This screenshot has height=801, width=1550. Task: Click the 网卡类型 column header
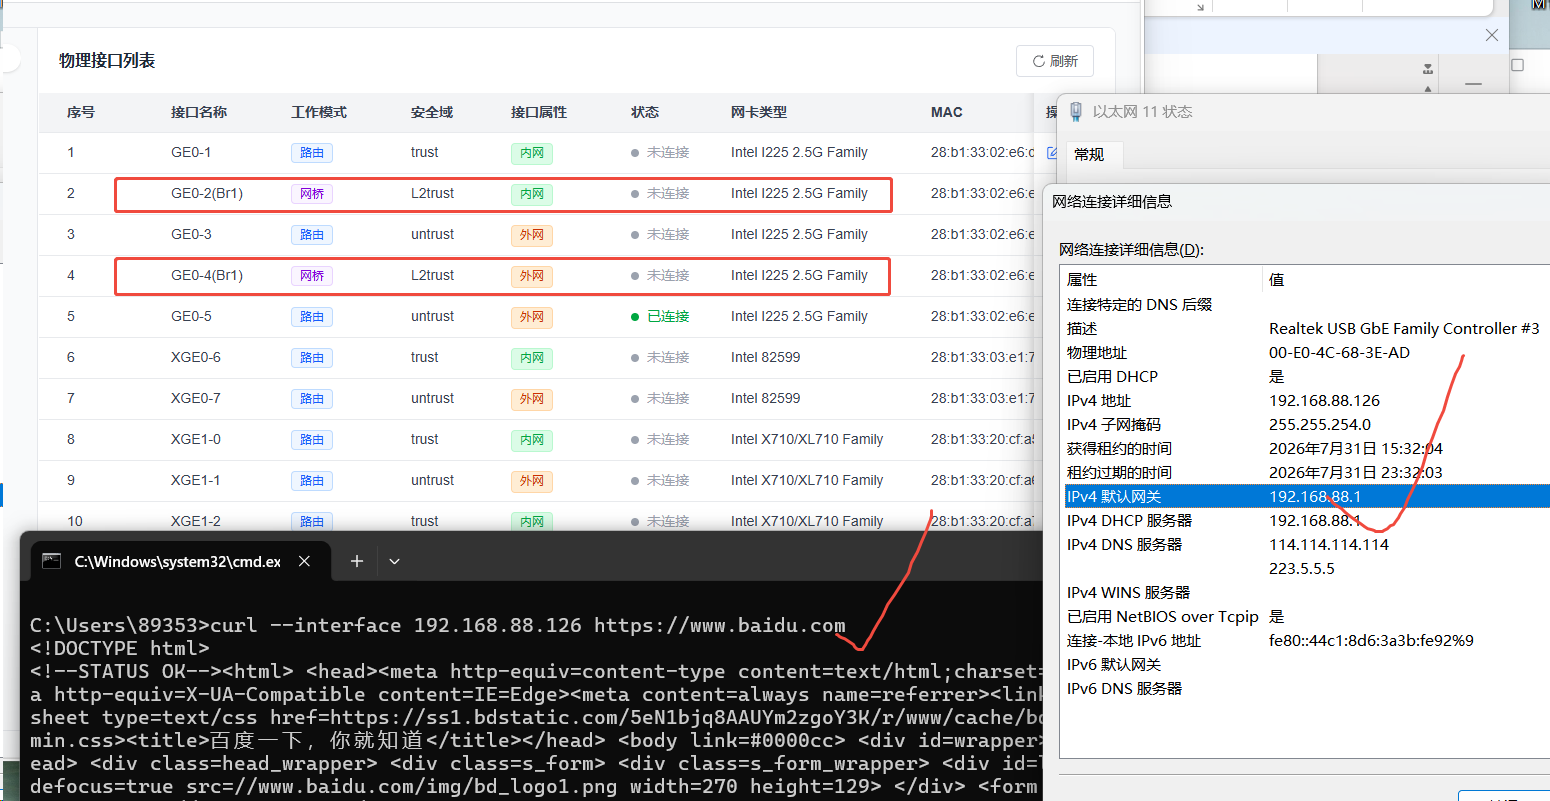pos(759,112)
